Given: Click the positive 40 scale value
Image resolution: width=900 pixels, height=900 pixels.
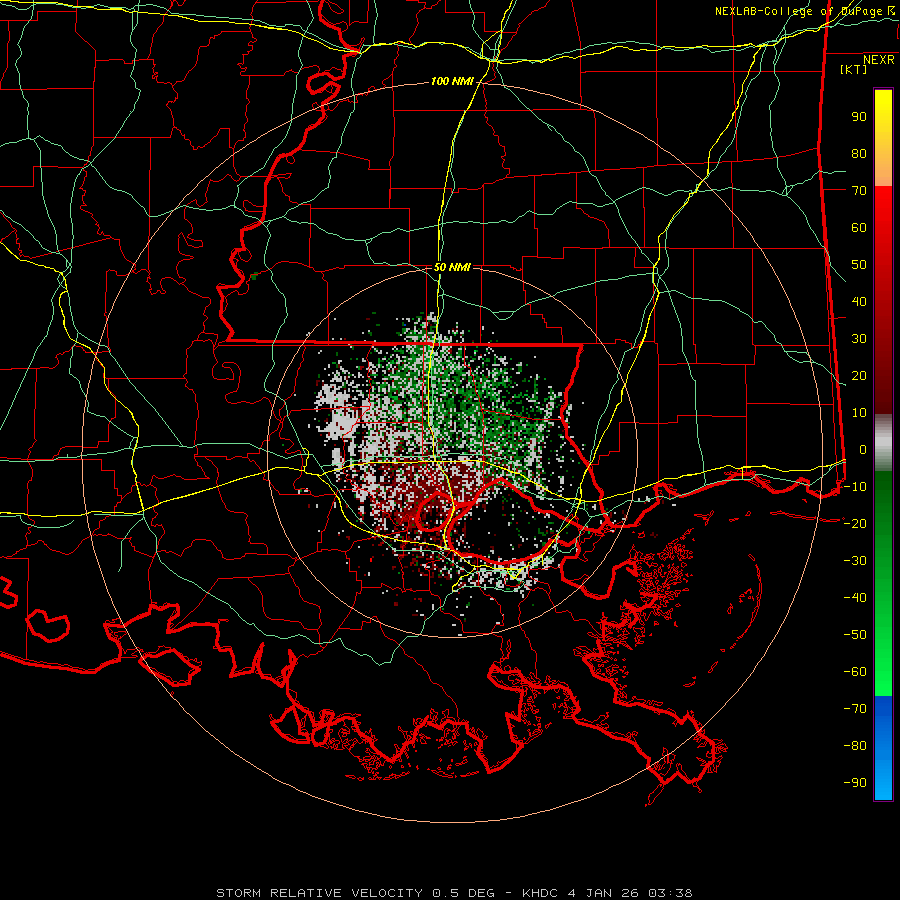Looking at the screenshot, I should 859,301.
